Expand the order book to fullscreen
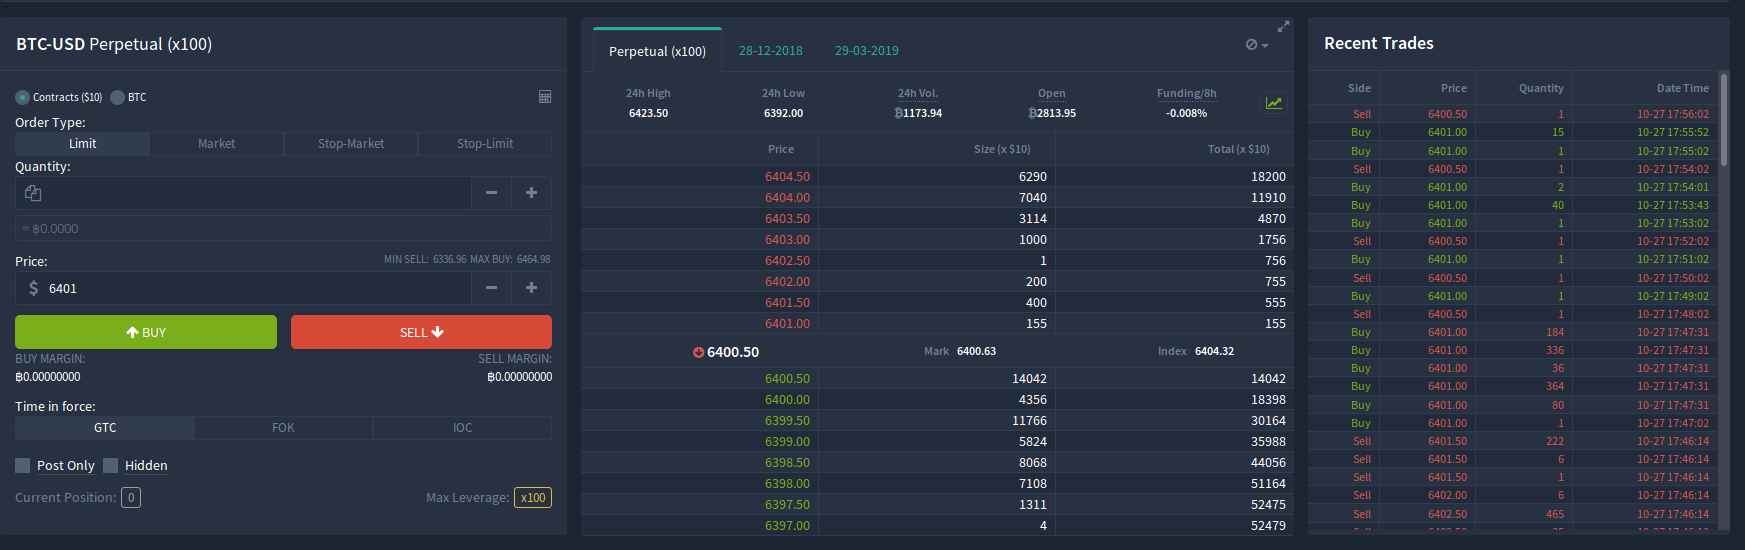Screen dimensions: 1745x550 point(1283,27)
